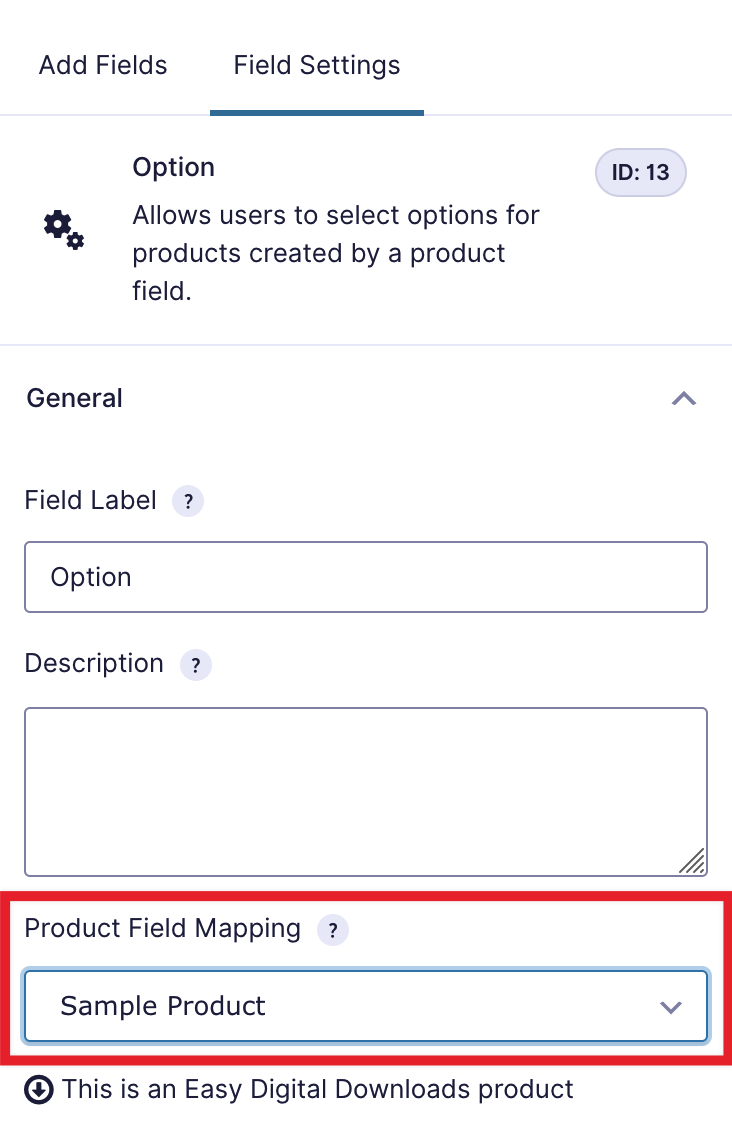The image size is (732, 1132).
Task: Open Description help tooltip icon
Action: 195,665
